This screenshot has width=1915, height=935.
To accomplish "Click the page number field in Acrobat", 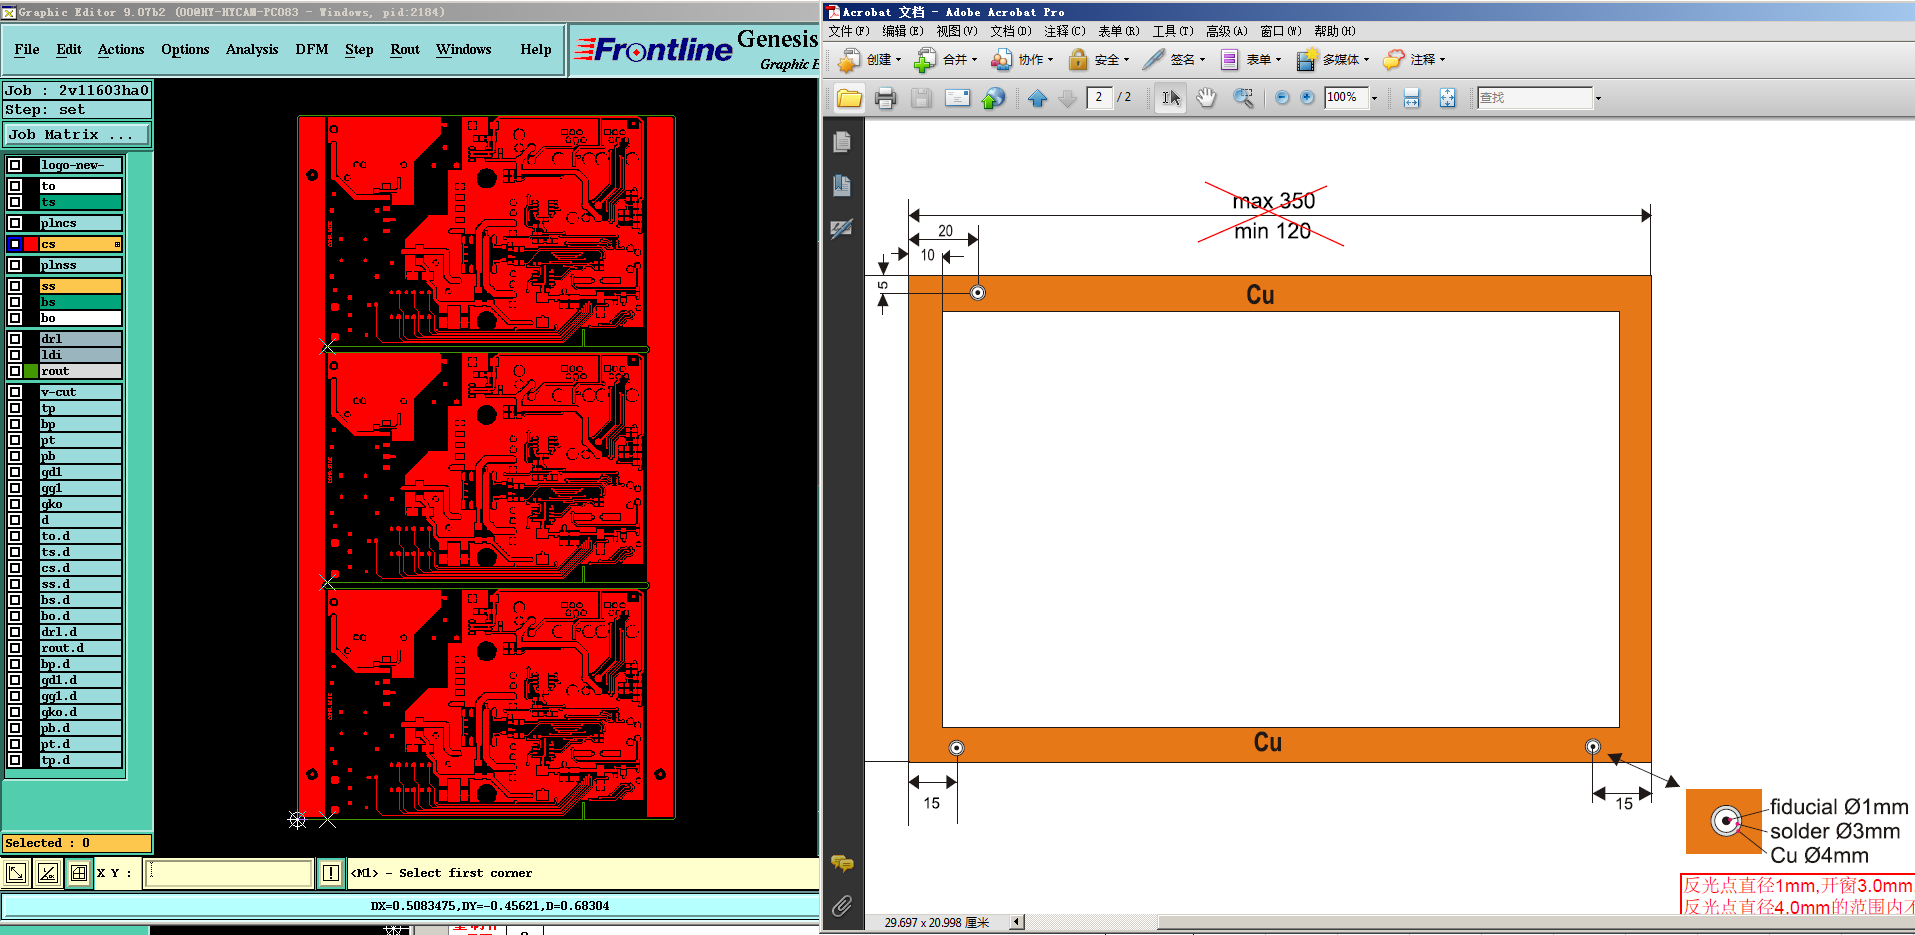I will pyautogui.click(x=1099, y=98).
